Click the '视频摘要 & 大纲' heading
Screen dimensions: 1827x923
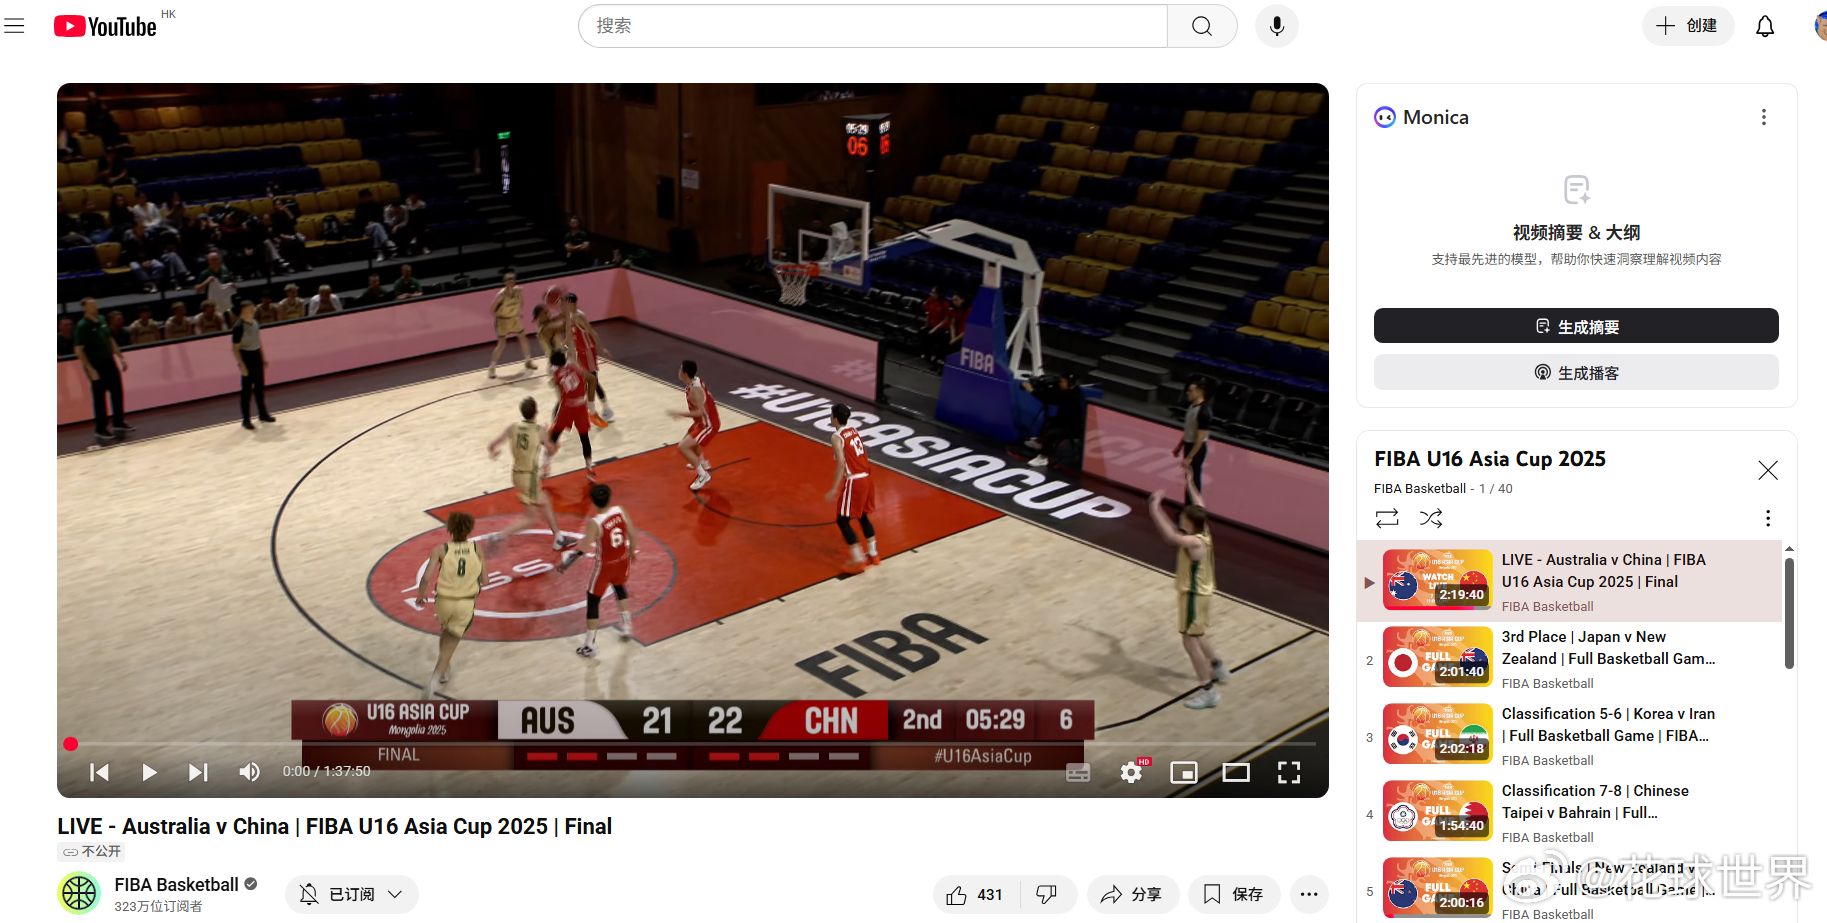(1576, 232)
